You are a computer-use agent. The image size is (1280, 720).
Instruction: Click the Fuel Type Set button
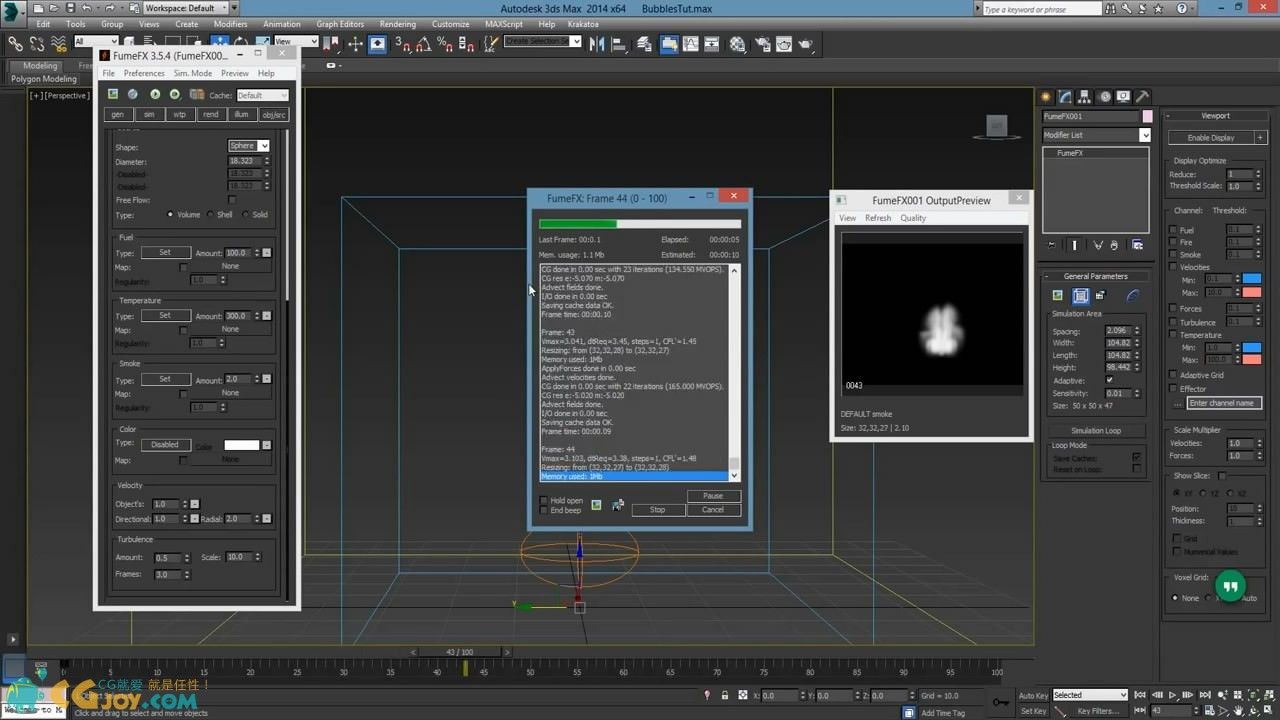click(x=165, y=253)
